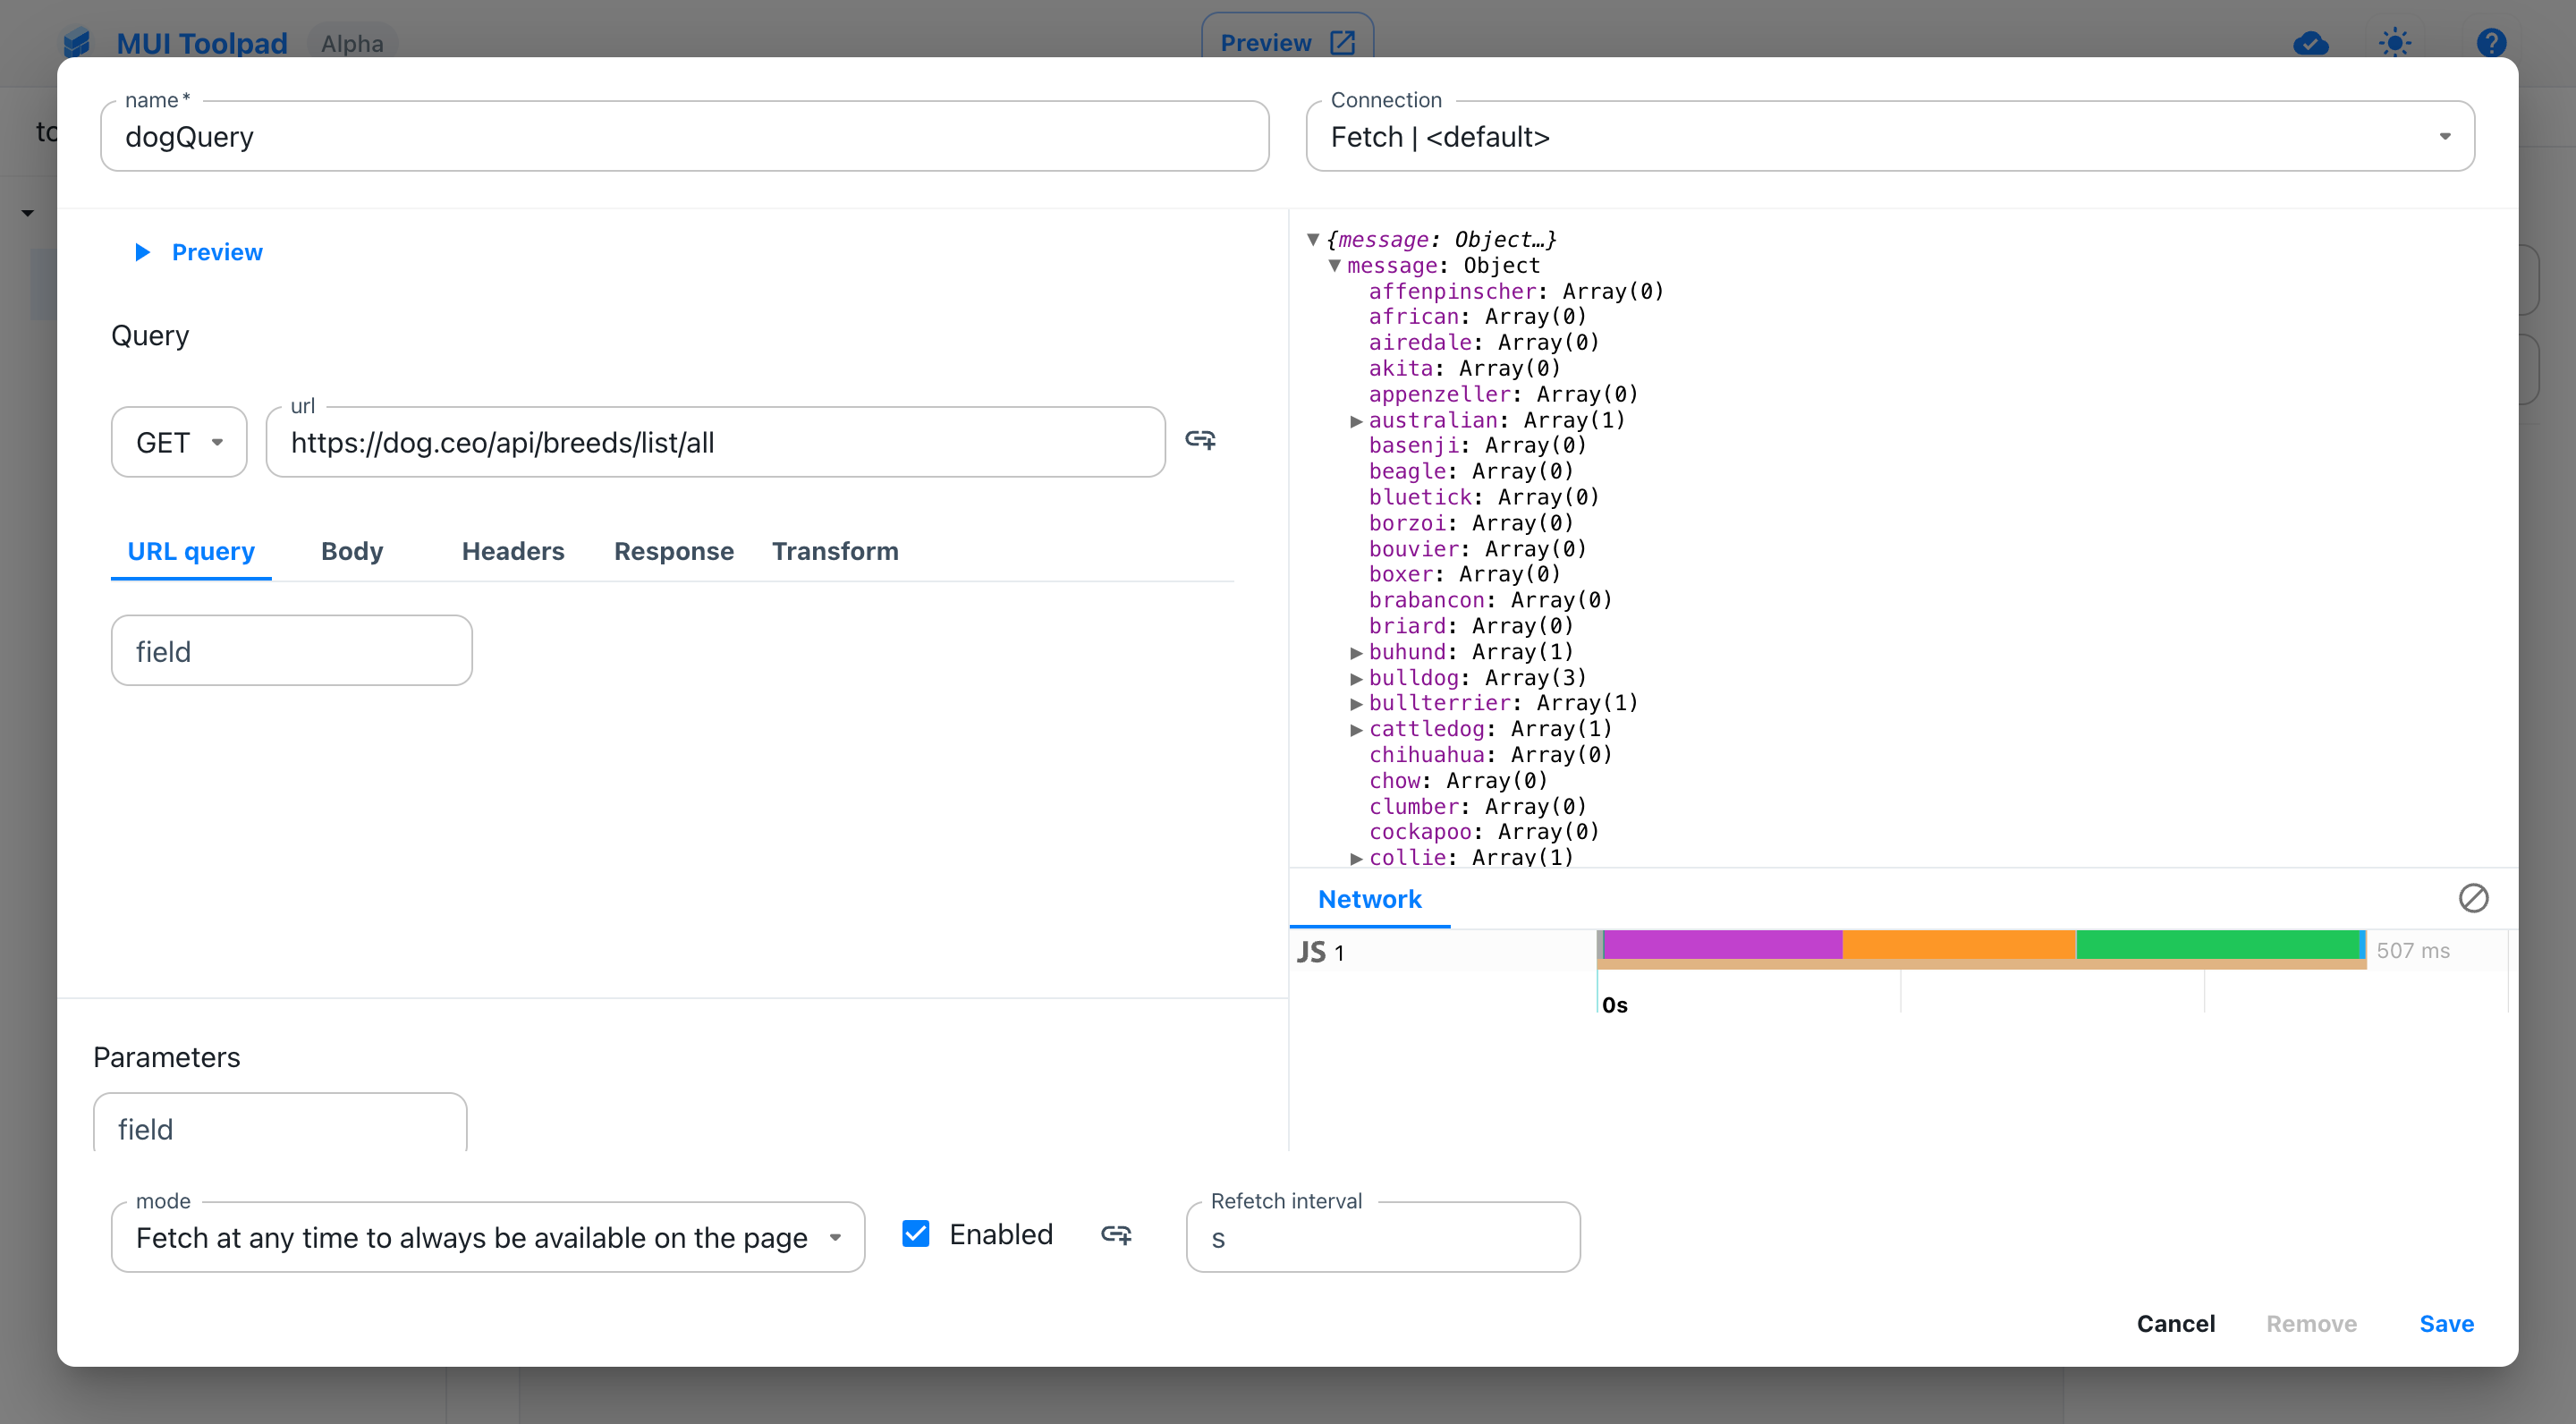Screen dimensions: 2576x1424
Task: Click the african: Array(0) entry
Action: 1477,317
